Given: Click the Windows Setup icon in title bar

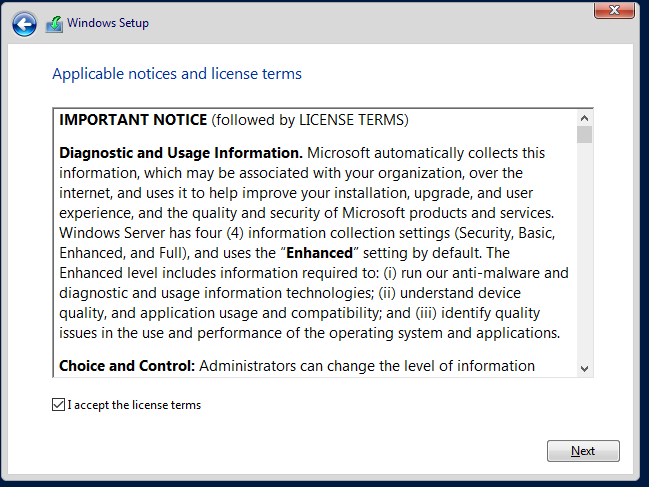Looking at the screenshot, I should pos(54,24).
